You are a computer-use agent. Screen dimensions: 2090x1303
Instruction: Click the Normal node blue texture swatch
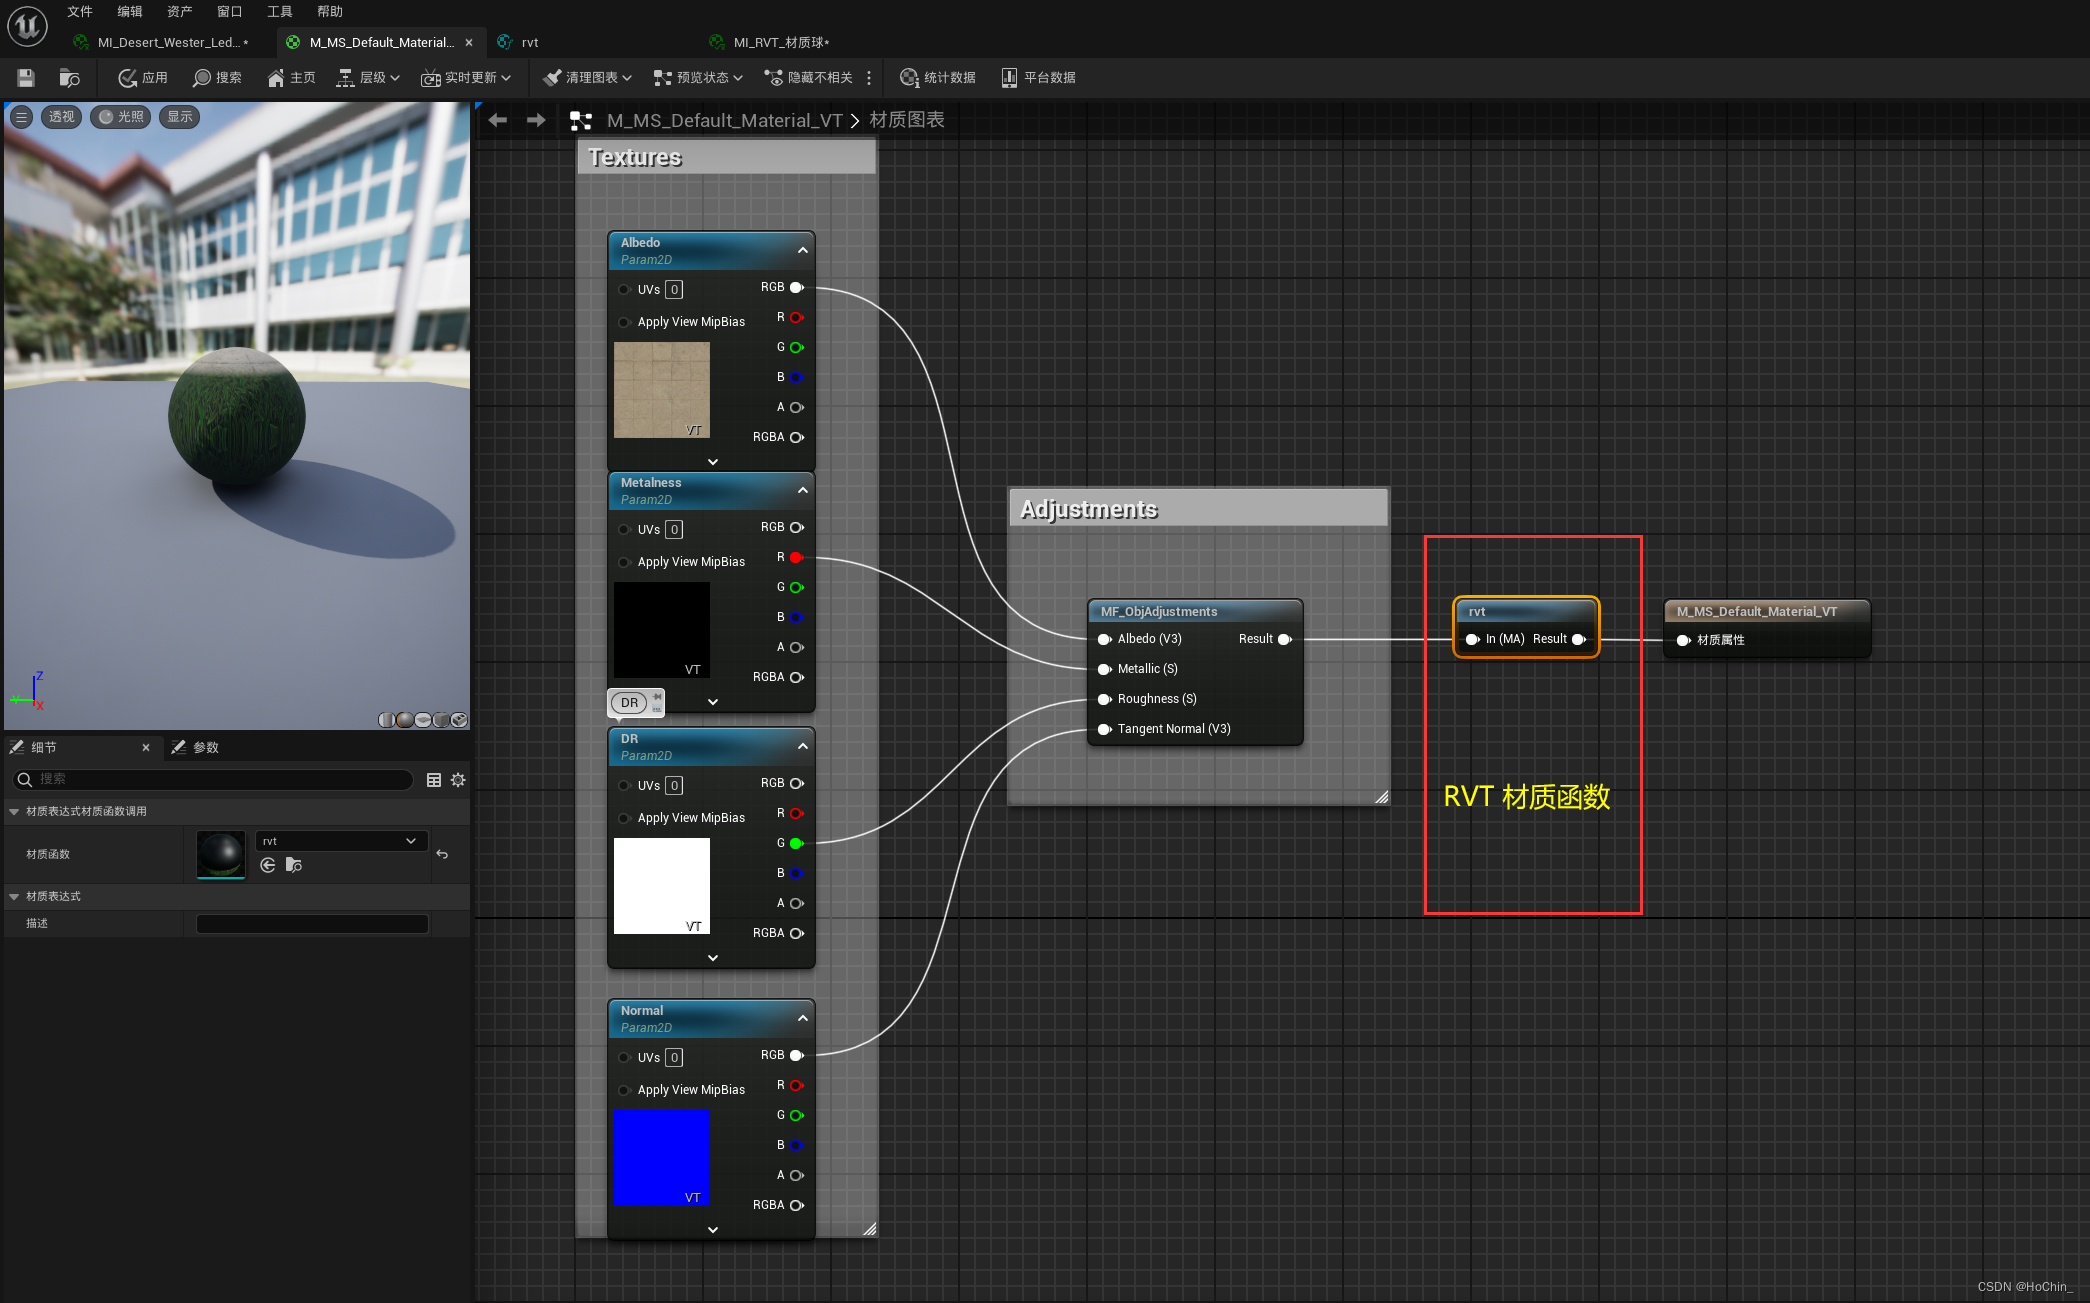click(x=661, y=1157)
